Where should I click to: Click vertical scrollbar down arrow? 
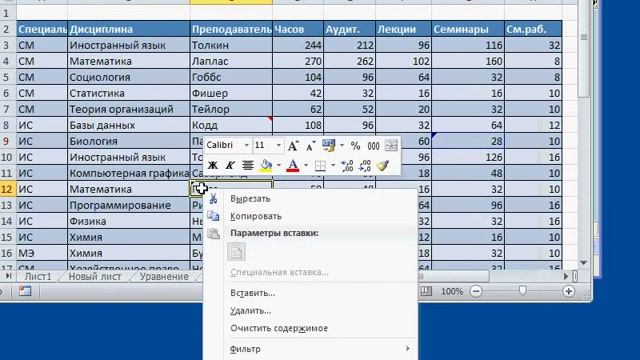tap(584, 263)
